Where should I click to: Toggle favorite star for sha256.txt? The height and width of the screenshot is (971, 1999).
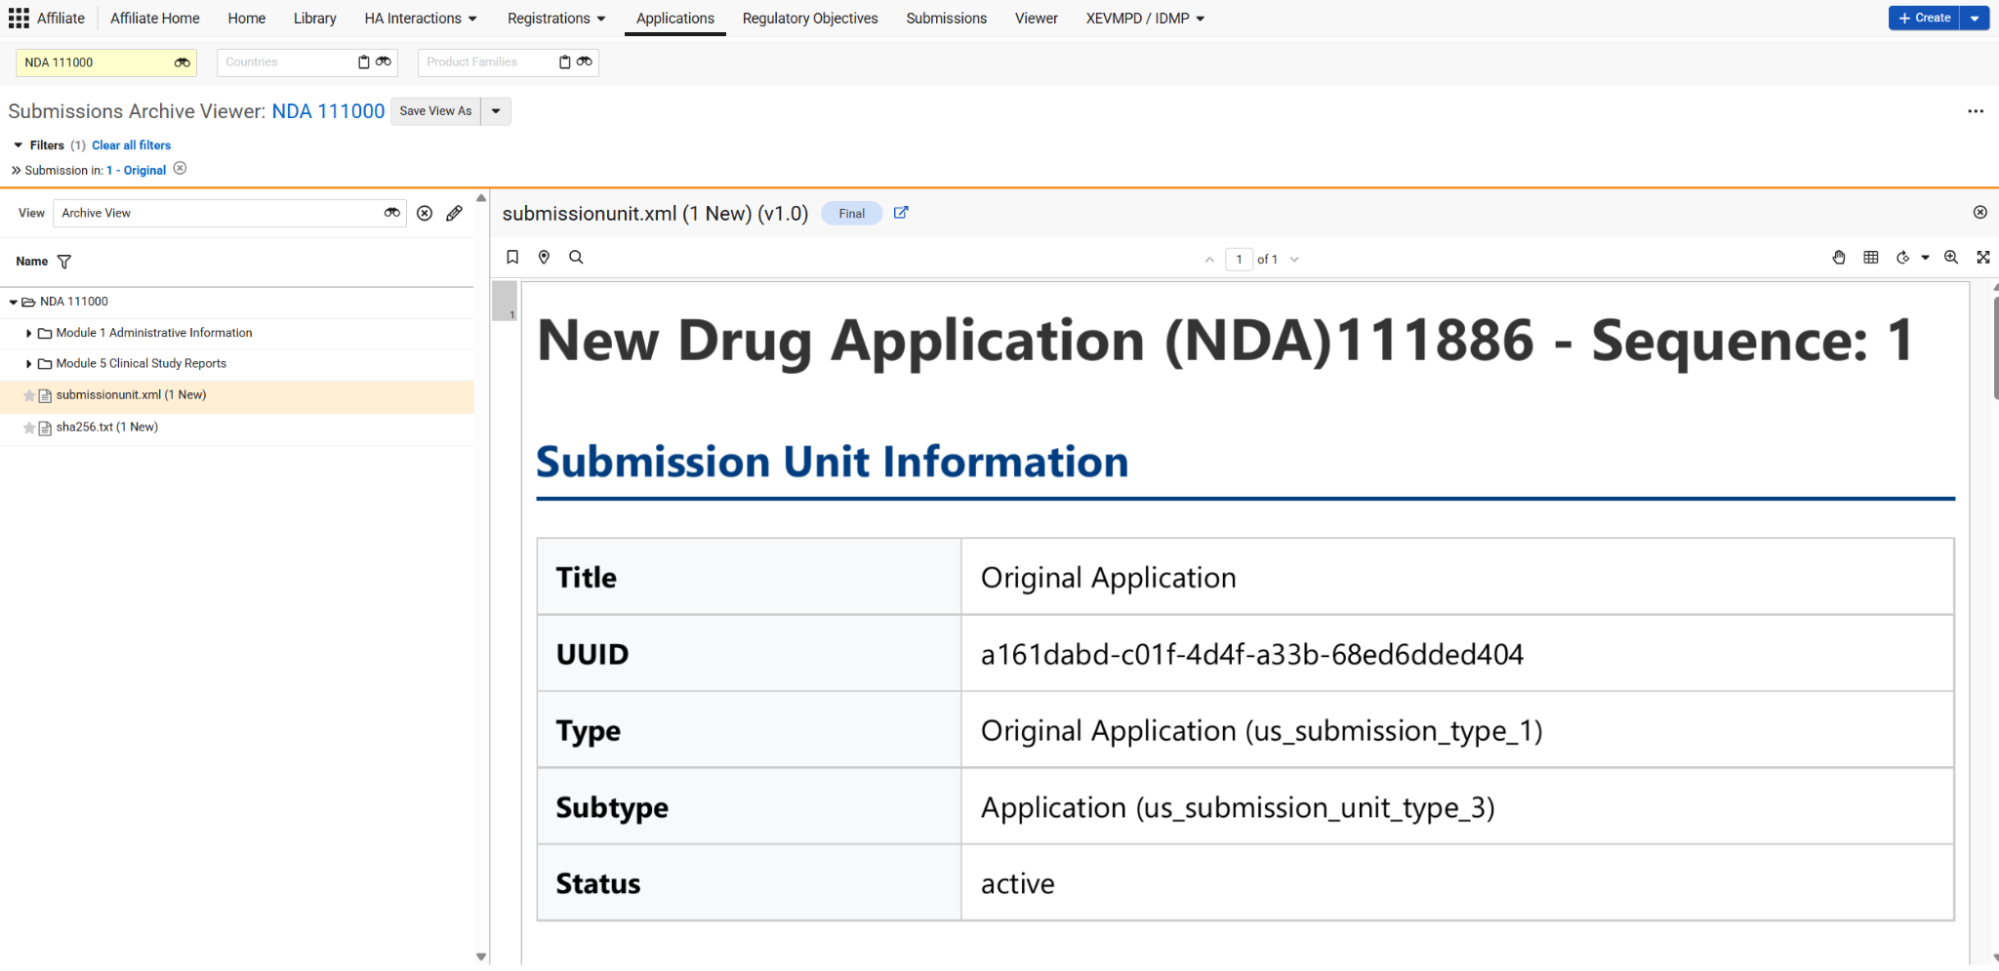(x=29, y=428)
